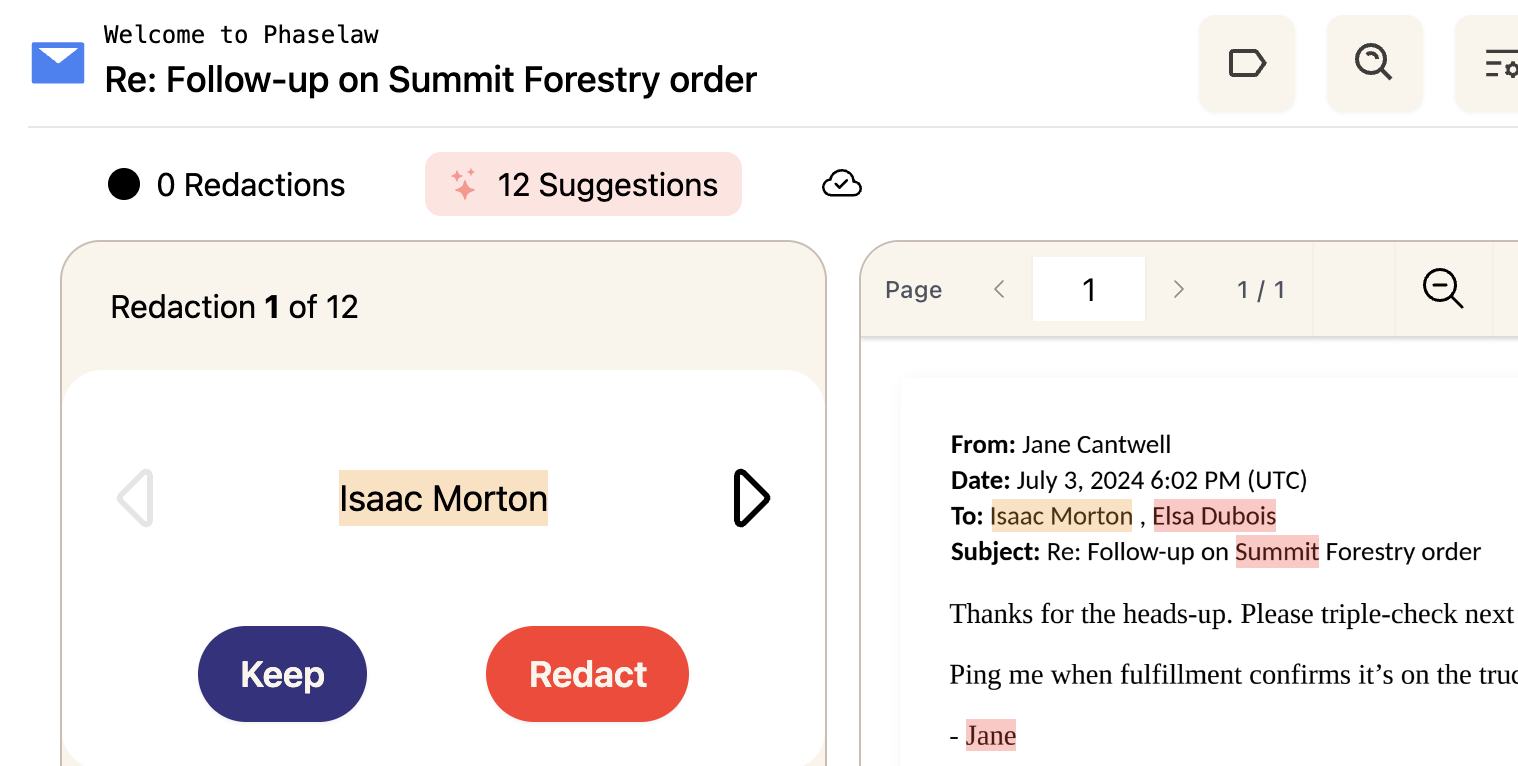The image size is (1518, 766).
Task: Click the From: Jane Cantwell line
Action: pos(1060,444)
